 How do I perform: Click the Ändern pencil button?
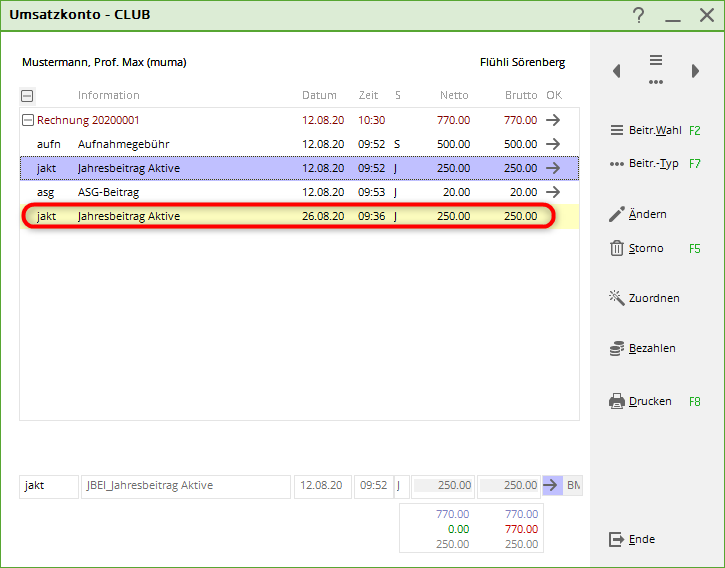coord(639,214)
